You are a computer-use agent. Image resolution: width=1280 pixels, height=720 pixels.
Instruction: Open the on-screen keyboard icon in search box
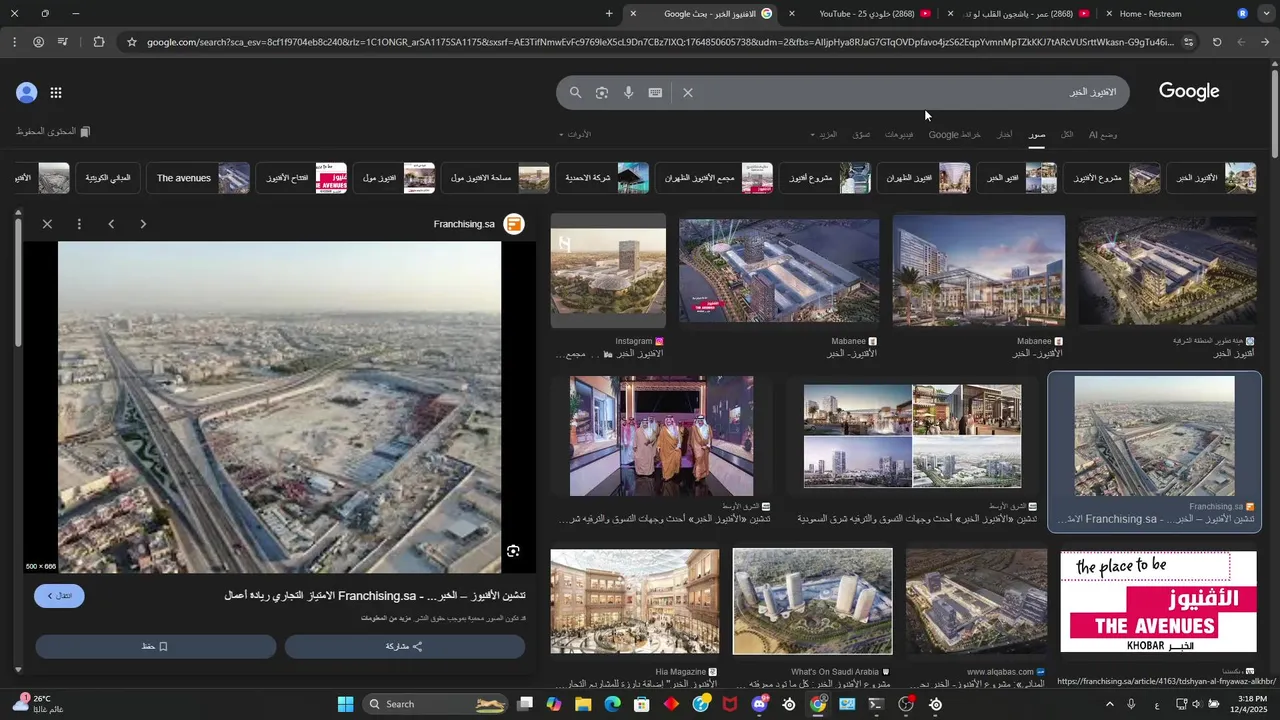(x=655, y=93)
